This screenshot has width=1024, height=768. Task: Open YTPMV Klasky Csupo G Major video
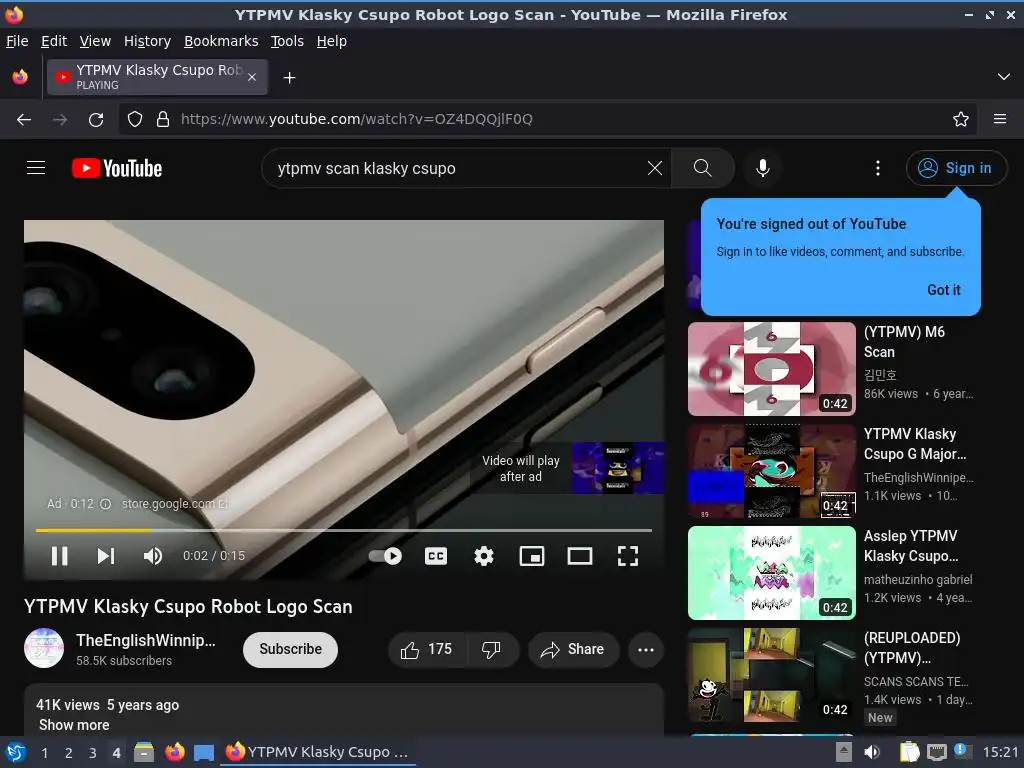[914, 444]
